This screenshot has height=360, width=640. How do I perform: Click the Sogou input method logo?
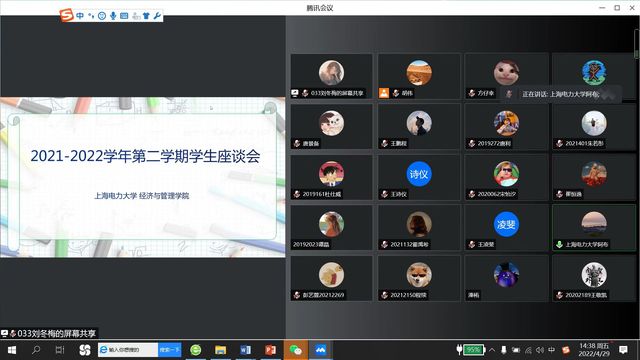(67, 15)
